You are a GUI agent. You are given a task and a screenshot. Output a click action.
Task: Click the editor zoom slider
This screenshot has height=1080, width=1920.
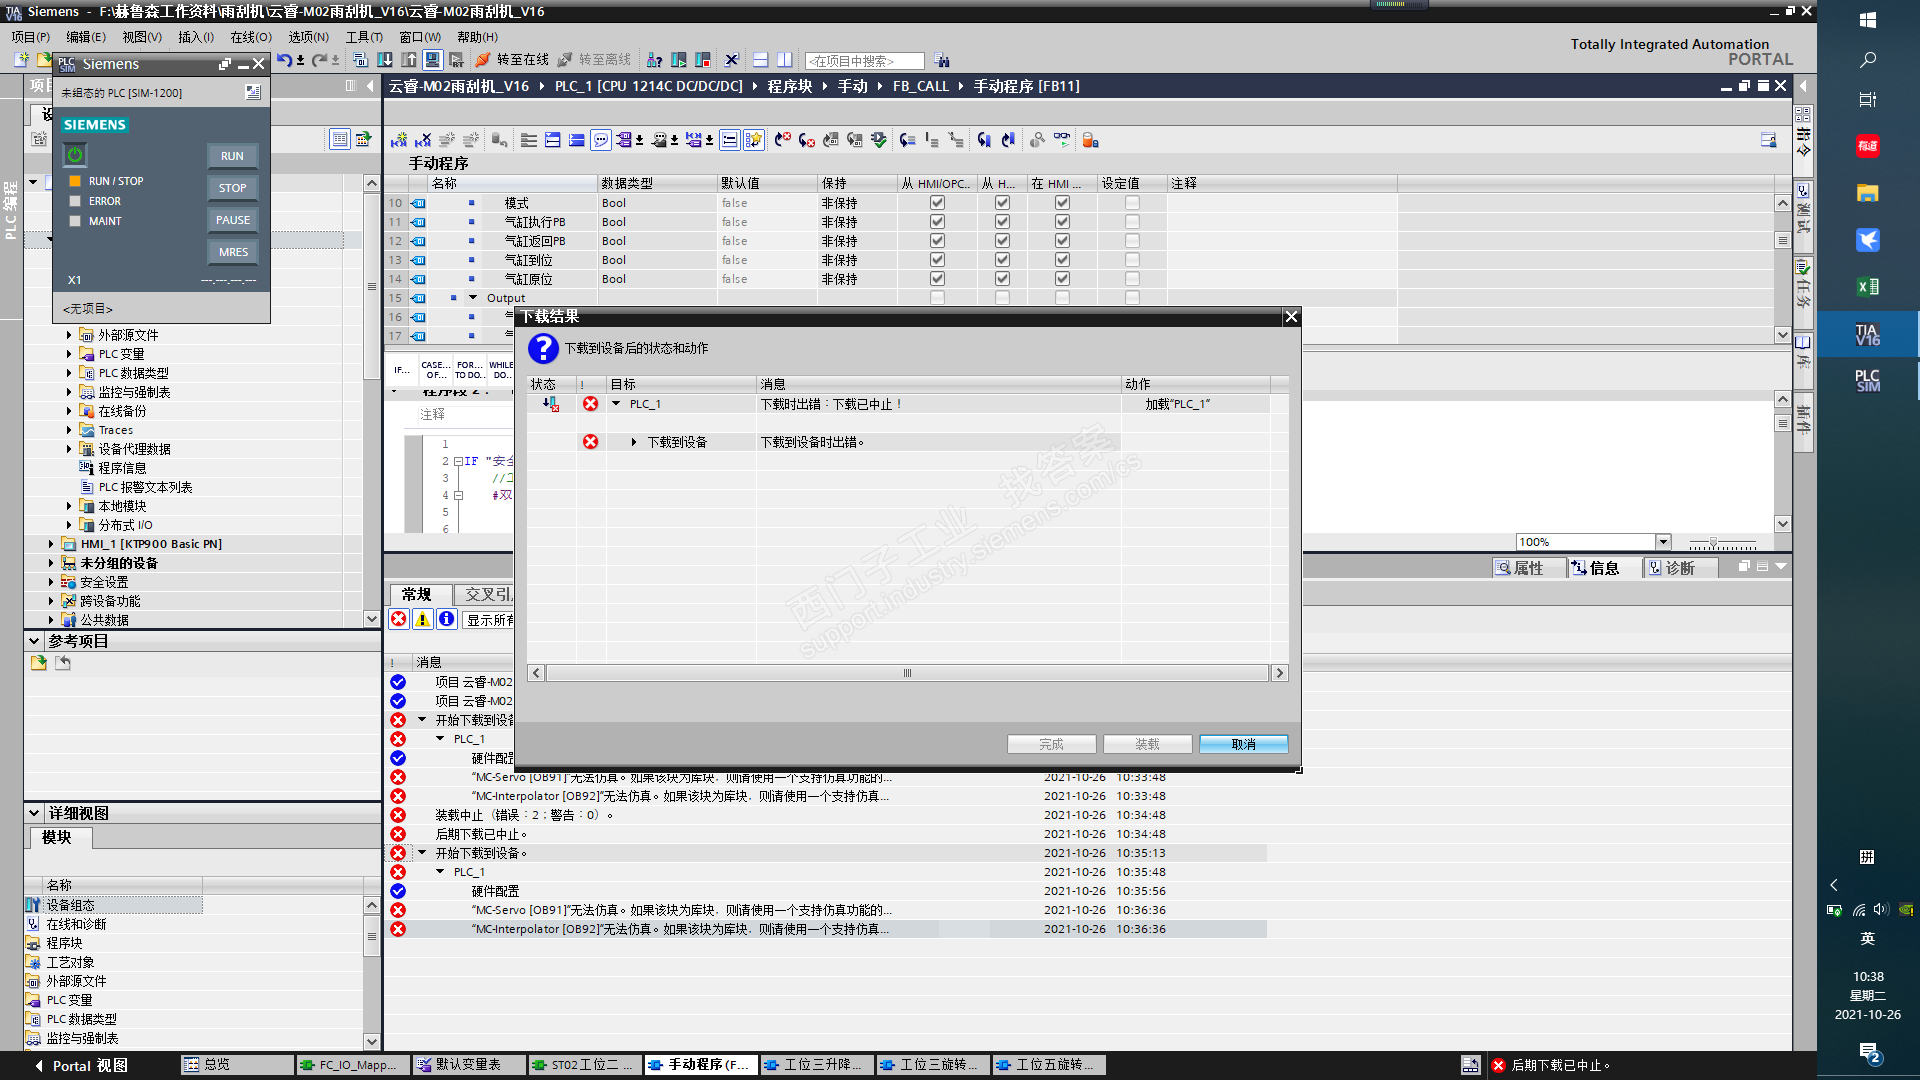[1712, 543]
